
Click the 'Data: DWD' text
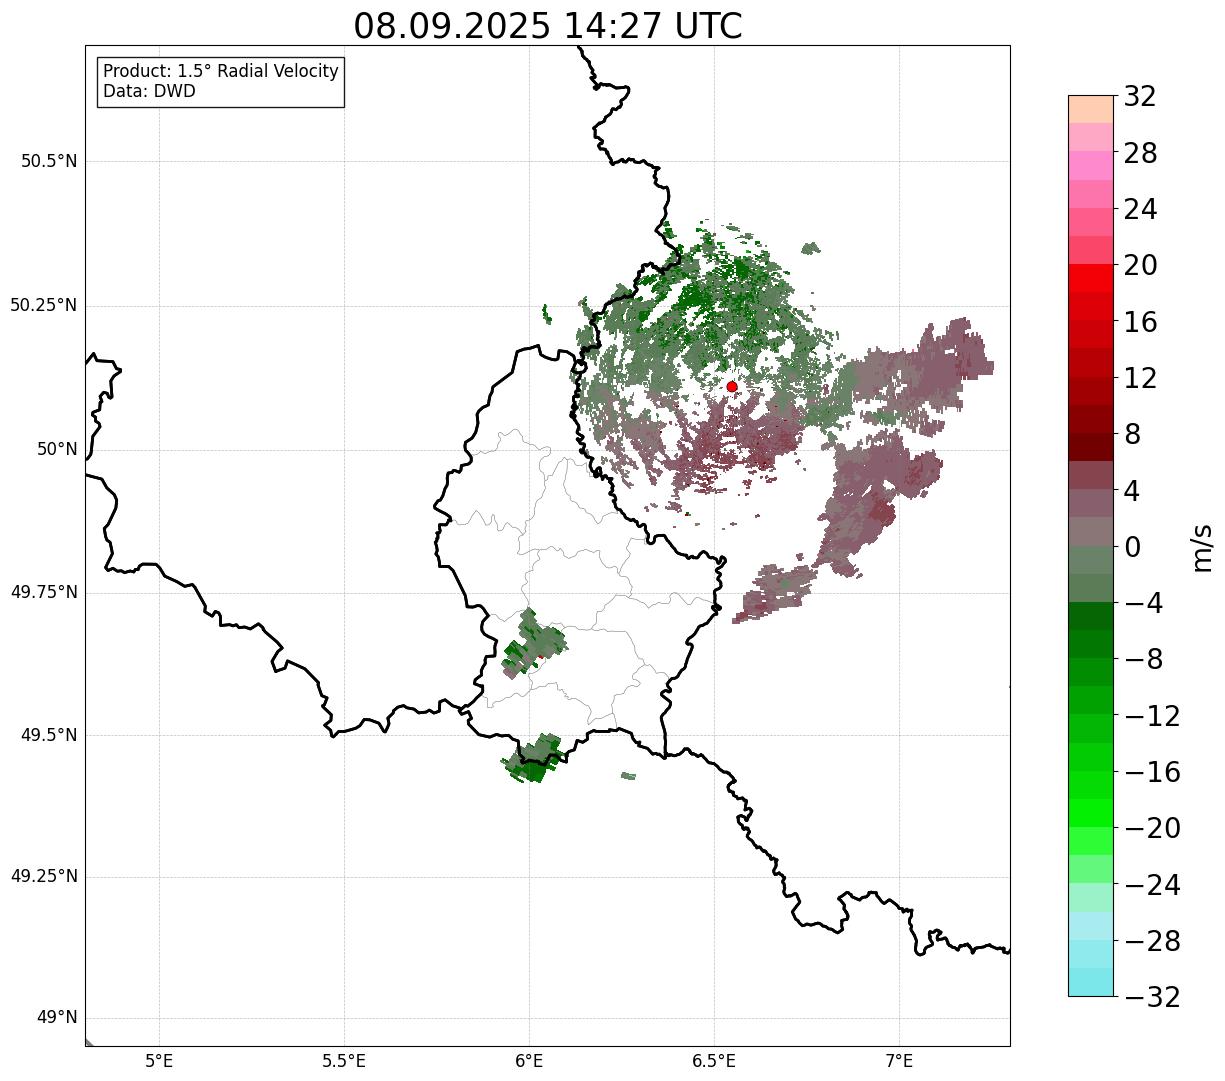tap(150, 91)
